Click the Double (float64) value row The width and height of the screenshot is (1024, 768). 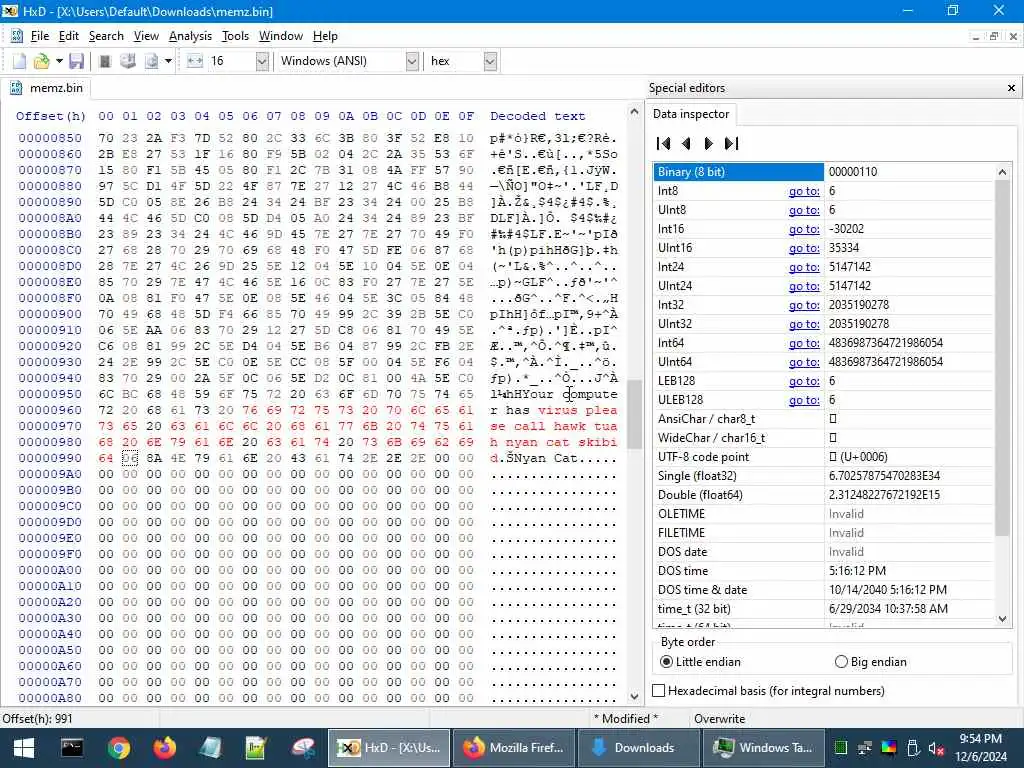[x=823, y=494]
